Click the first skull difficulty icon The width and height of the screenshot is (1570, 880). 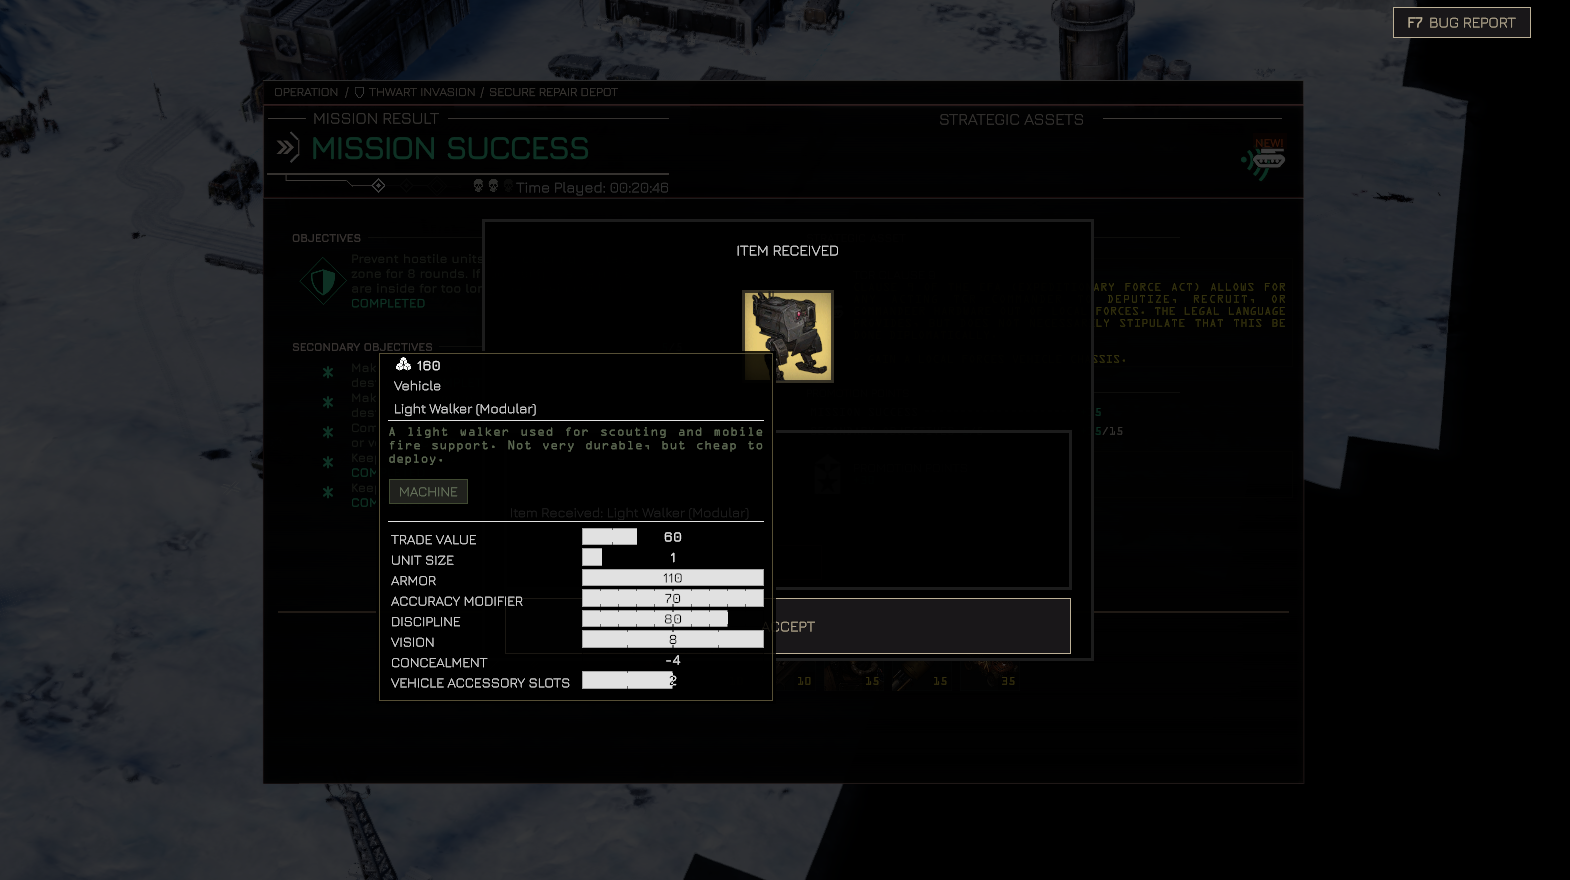[x=478, y=186]
